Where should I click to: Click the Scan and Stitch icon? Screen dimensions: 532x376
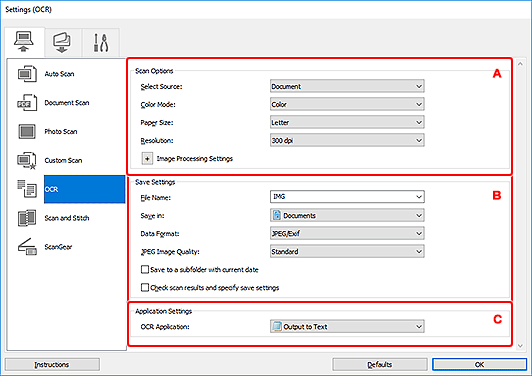click(x=27, y=218)
